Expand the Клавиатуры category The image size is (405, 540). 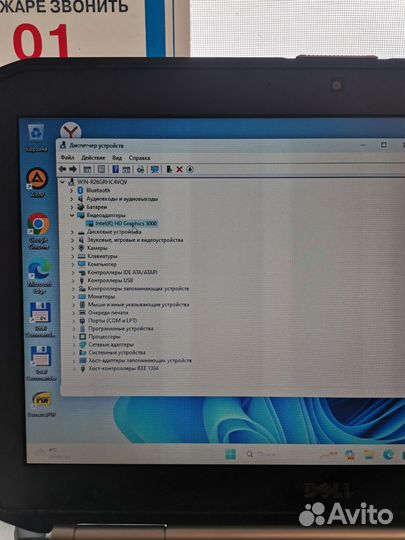[73, 256]
